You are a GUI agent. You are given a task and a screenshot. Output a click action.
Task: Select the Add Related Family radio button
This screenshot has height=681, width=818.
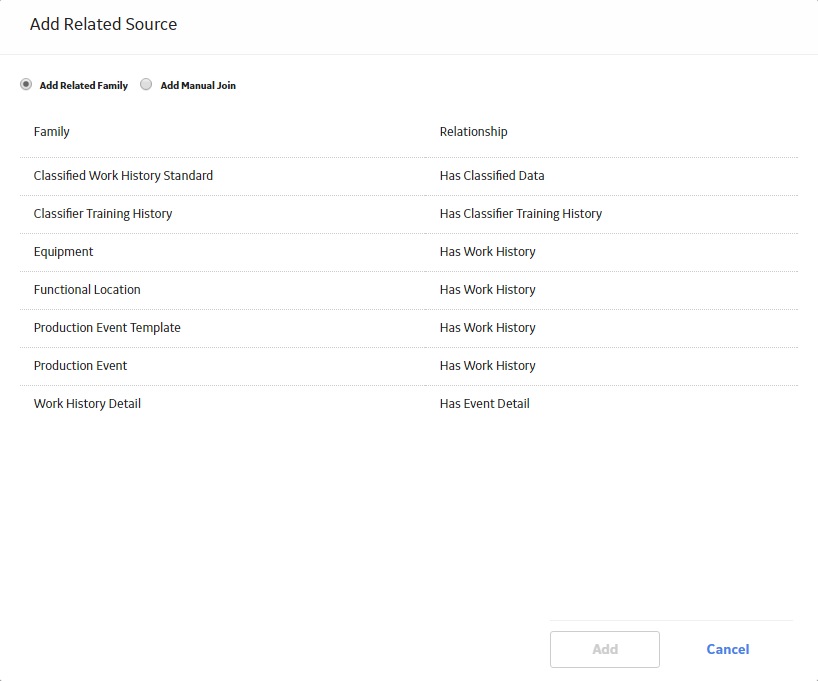tap(26, 85)
